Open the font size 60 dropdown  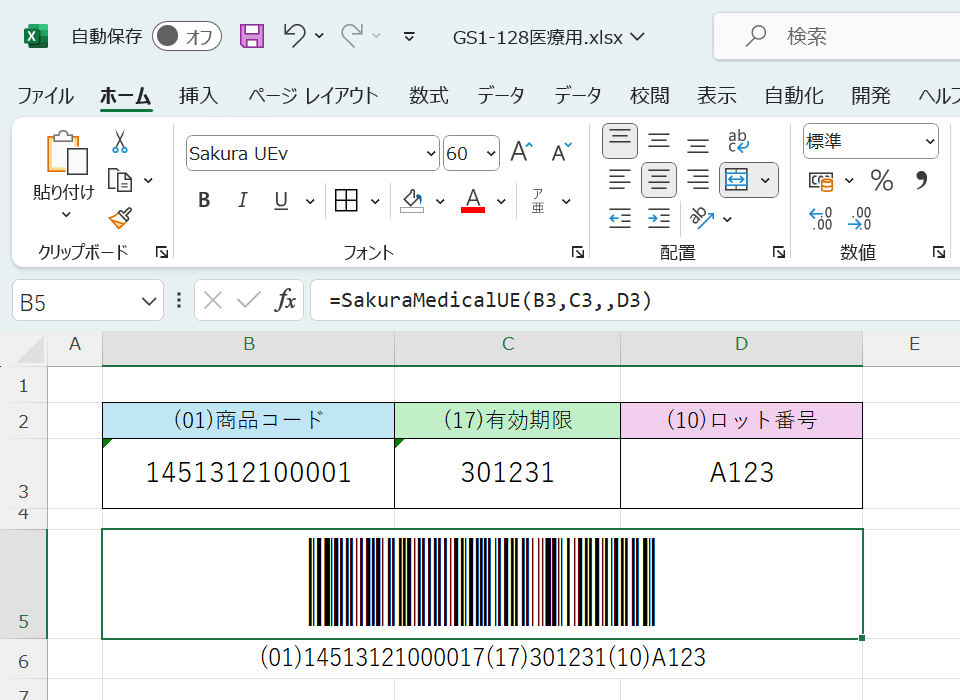(491, 153)
